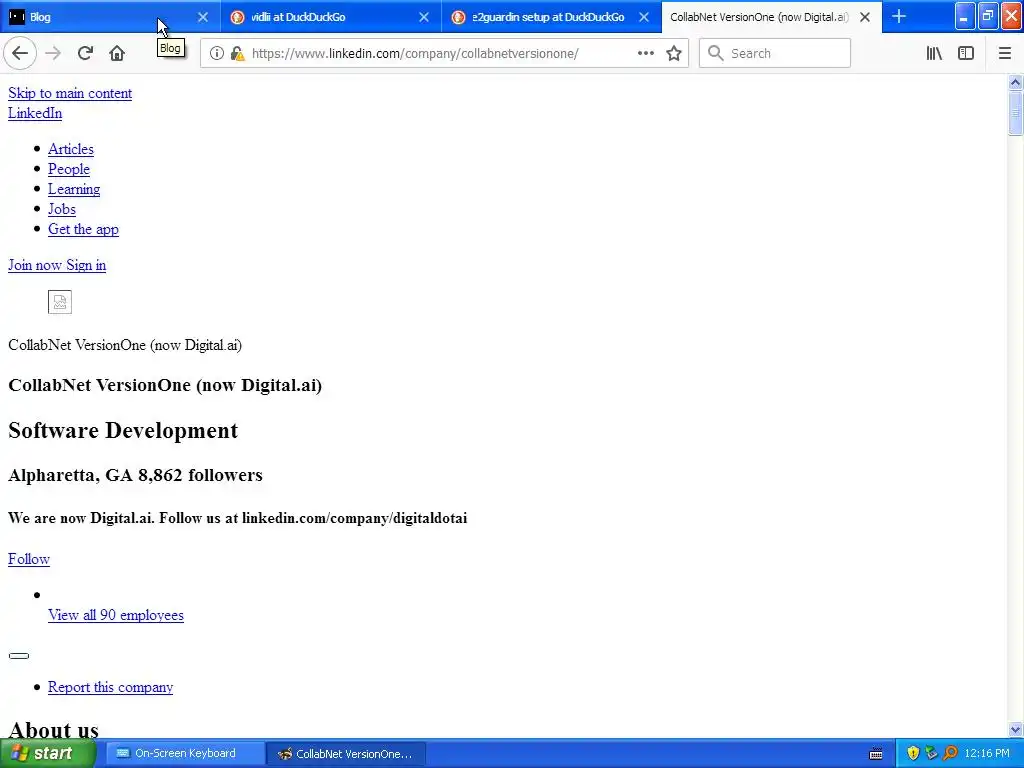Viewport: 1024px width, 768px height.
Task: Toggle the sidebar view icon
Action: (x=966, y=53)
